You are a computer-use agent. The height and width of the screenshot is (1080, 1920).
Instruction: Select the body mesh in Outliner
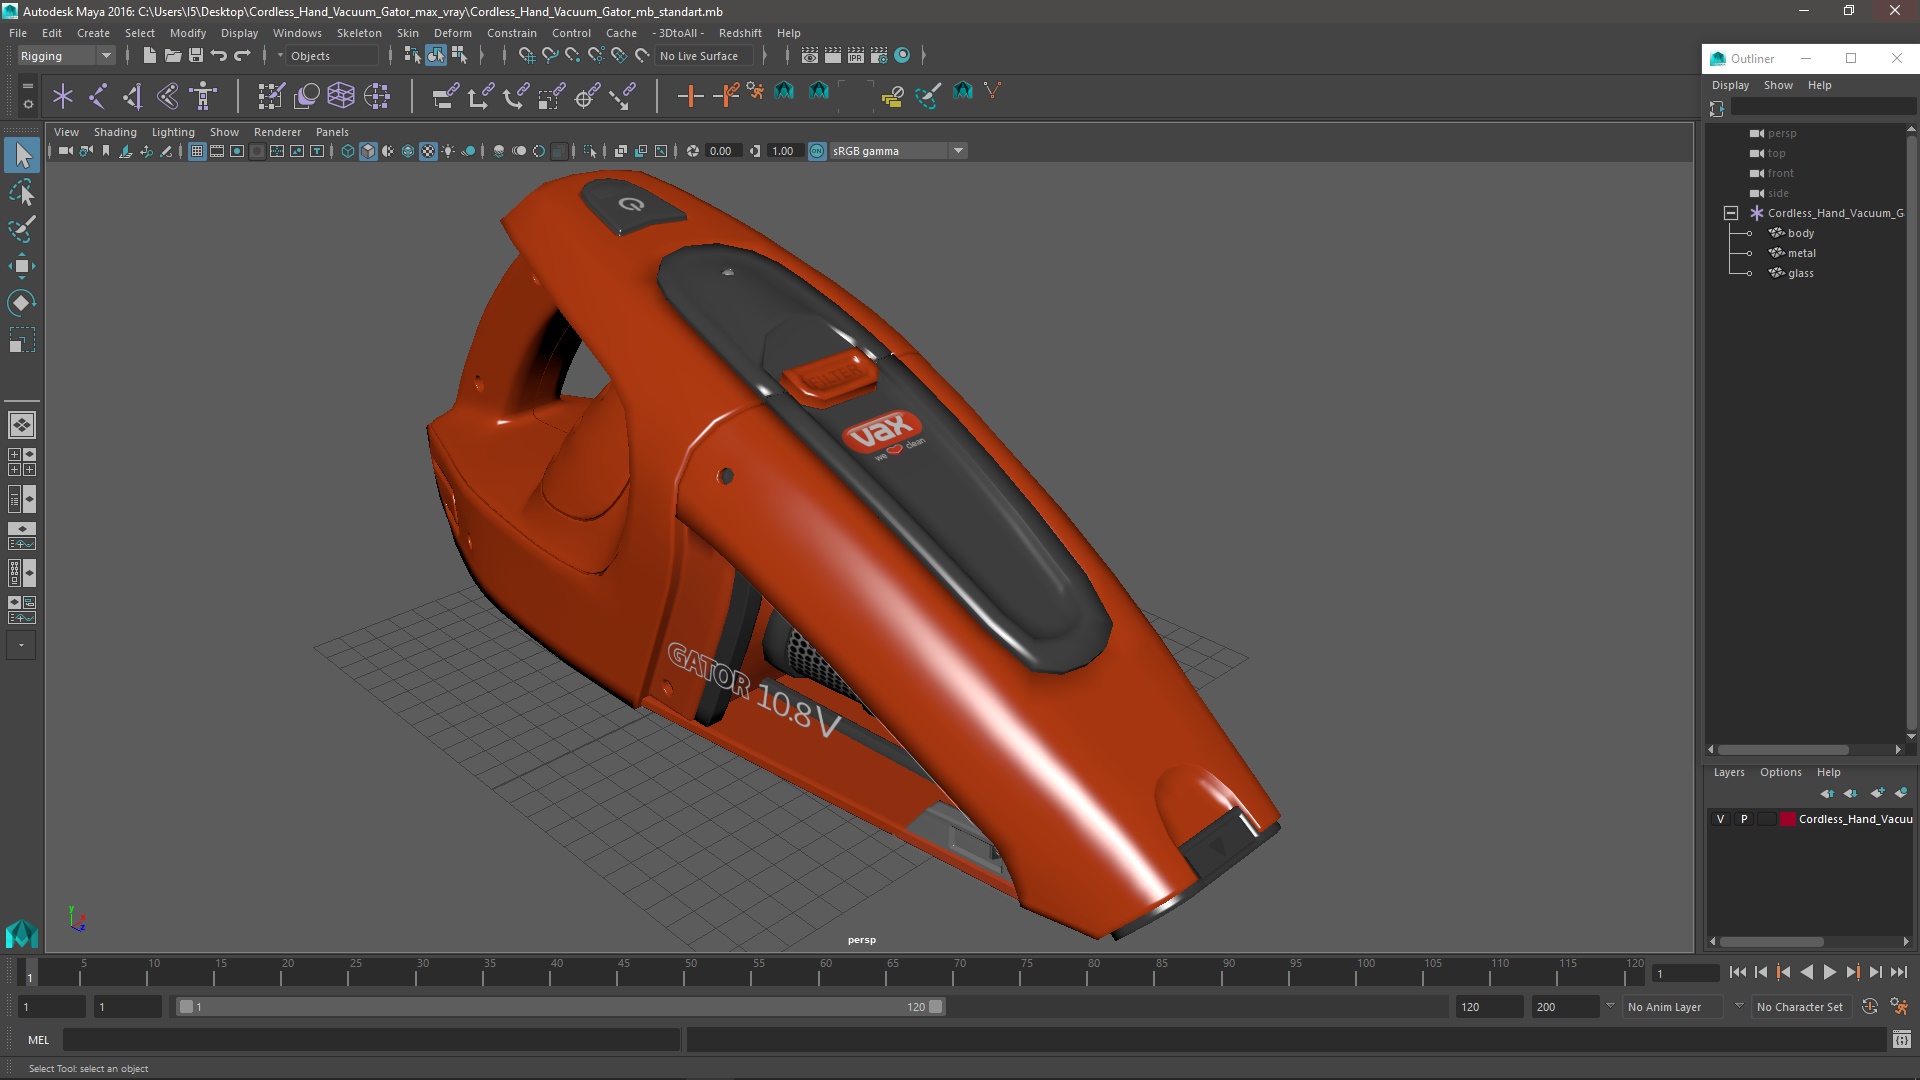pos(1800,233)
